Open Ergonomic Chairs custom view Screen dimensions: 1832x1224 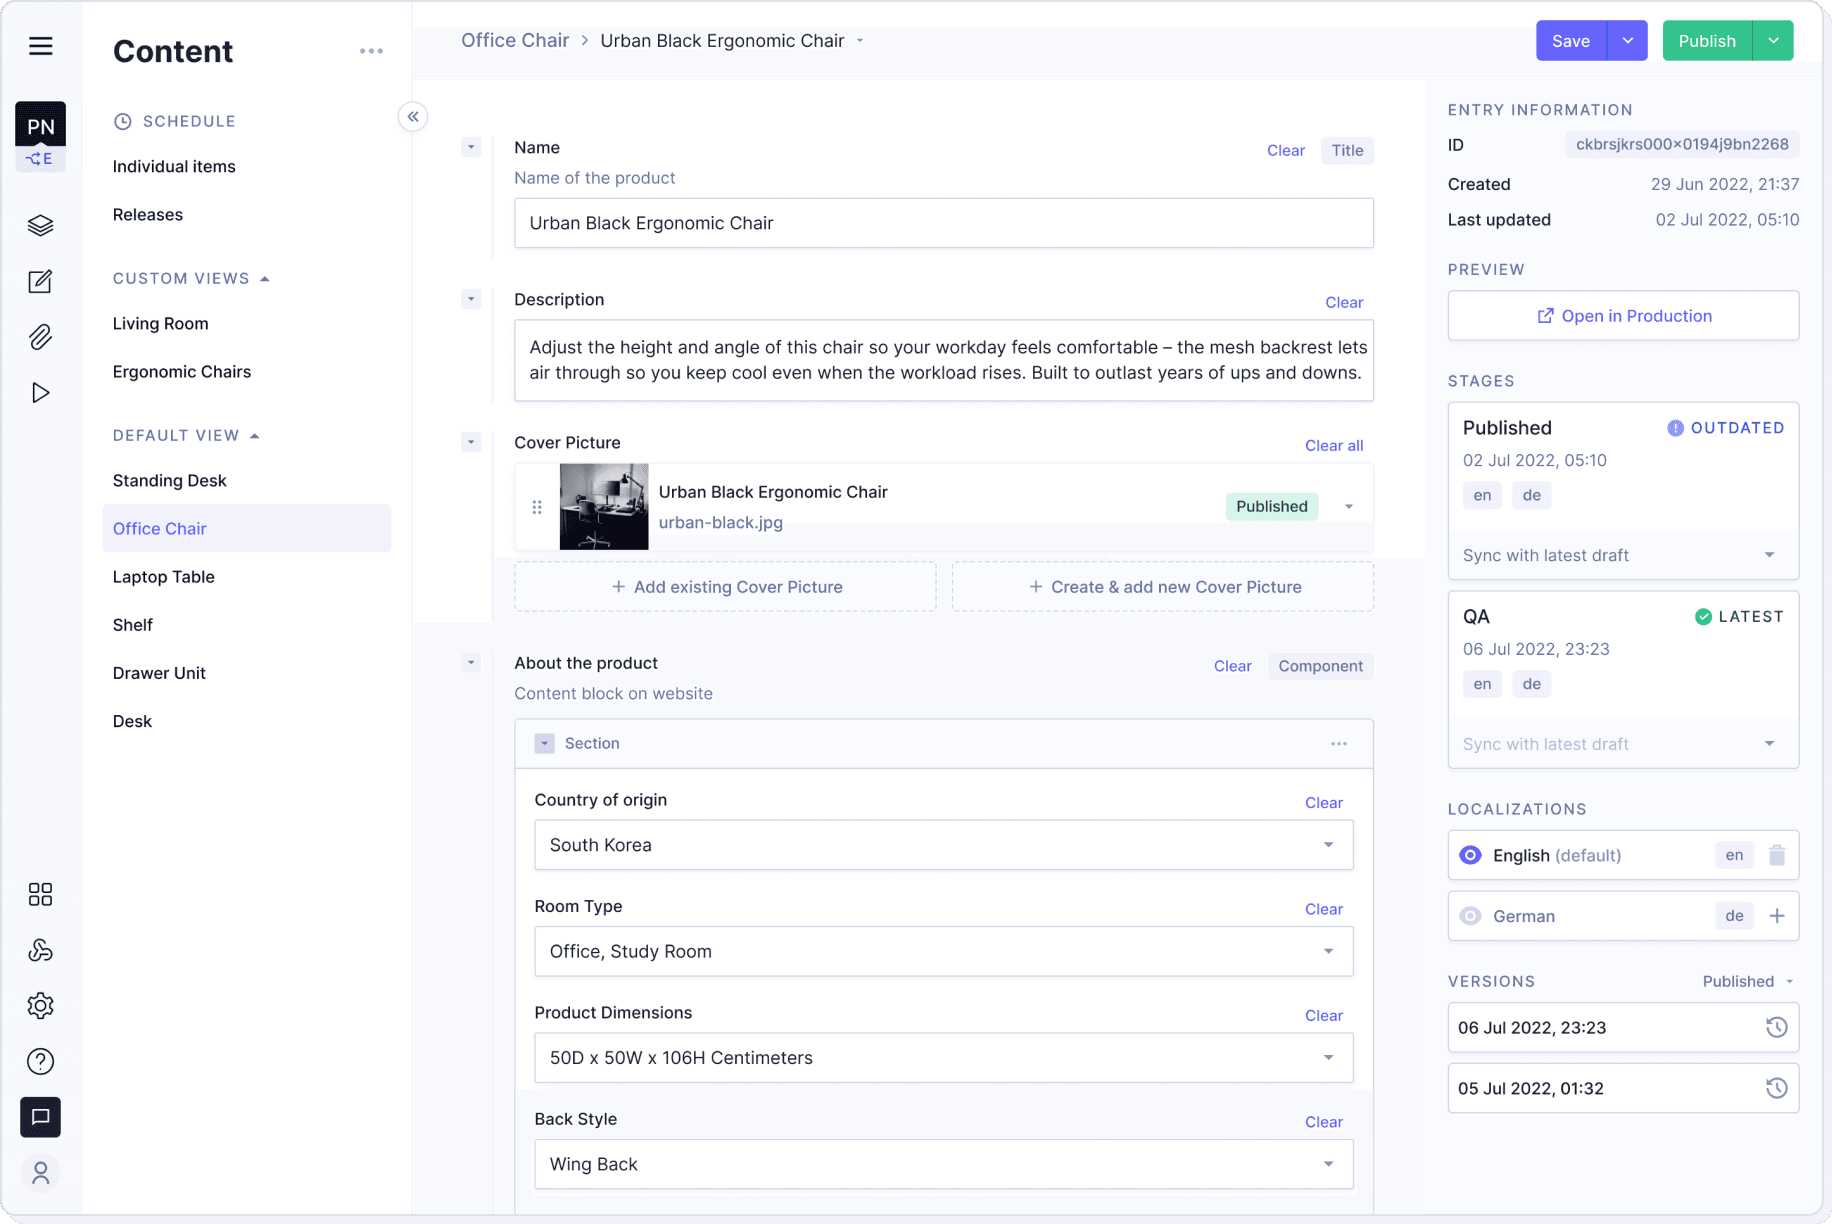click(x=182, y=372)
